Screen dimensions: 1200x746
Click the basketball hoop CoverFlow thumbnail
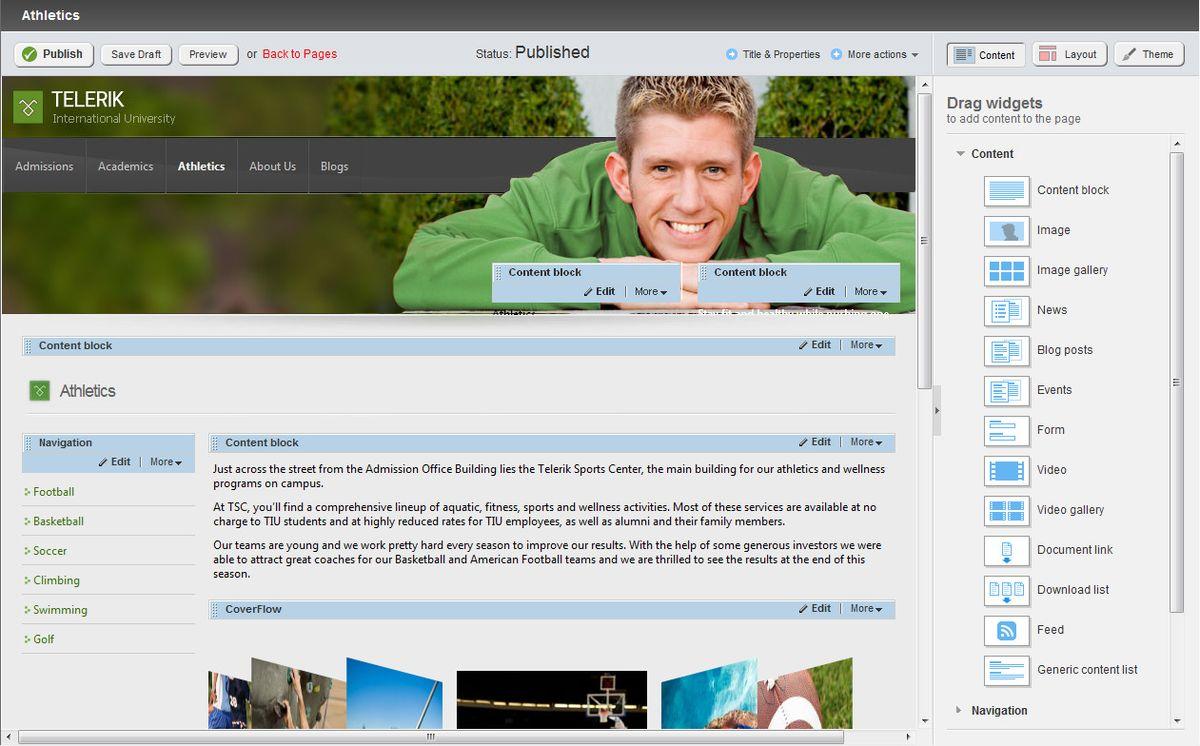[552, 699]
